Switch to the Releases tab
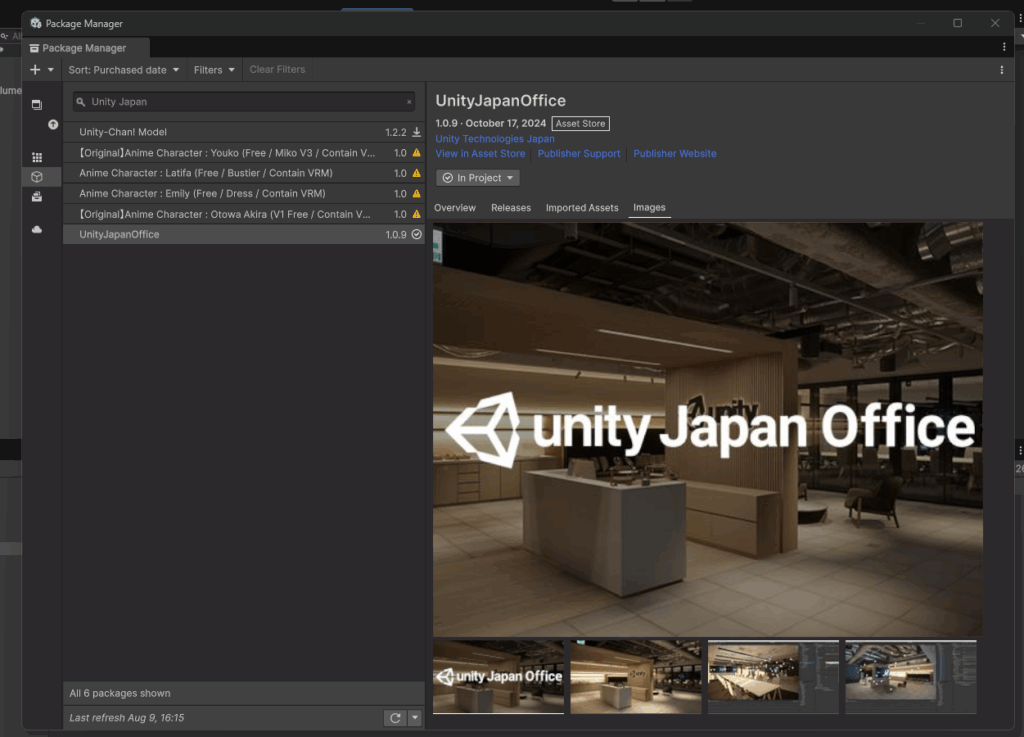Image resolution: width=1024 pixels, height=737 pixels. pos(511,208)
